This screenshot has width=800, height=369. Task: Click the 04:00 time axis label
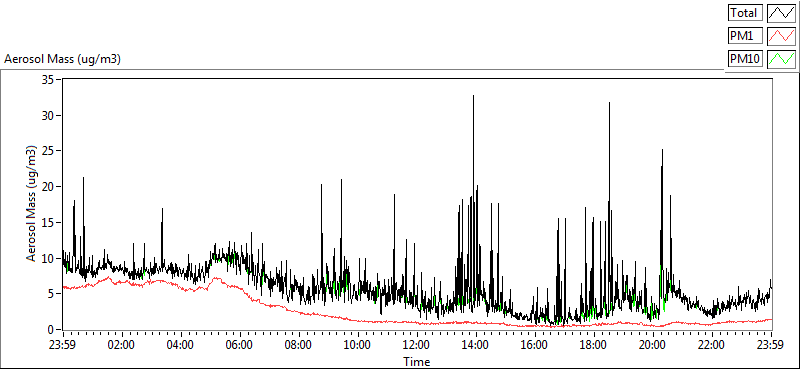(x=181, y=344)
